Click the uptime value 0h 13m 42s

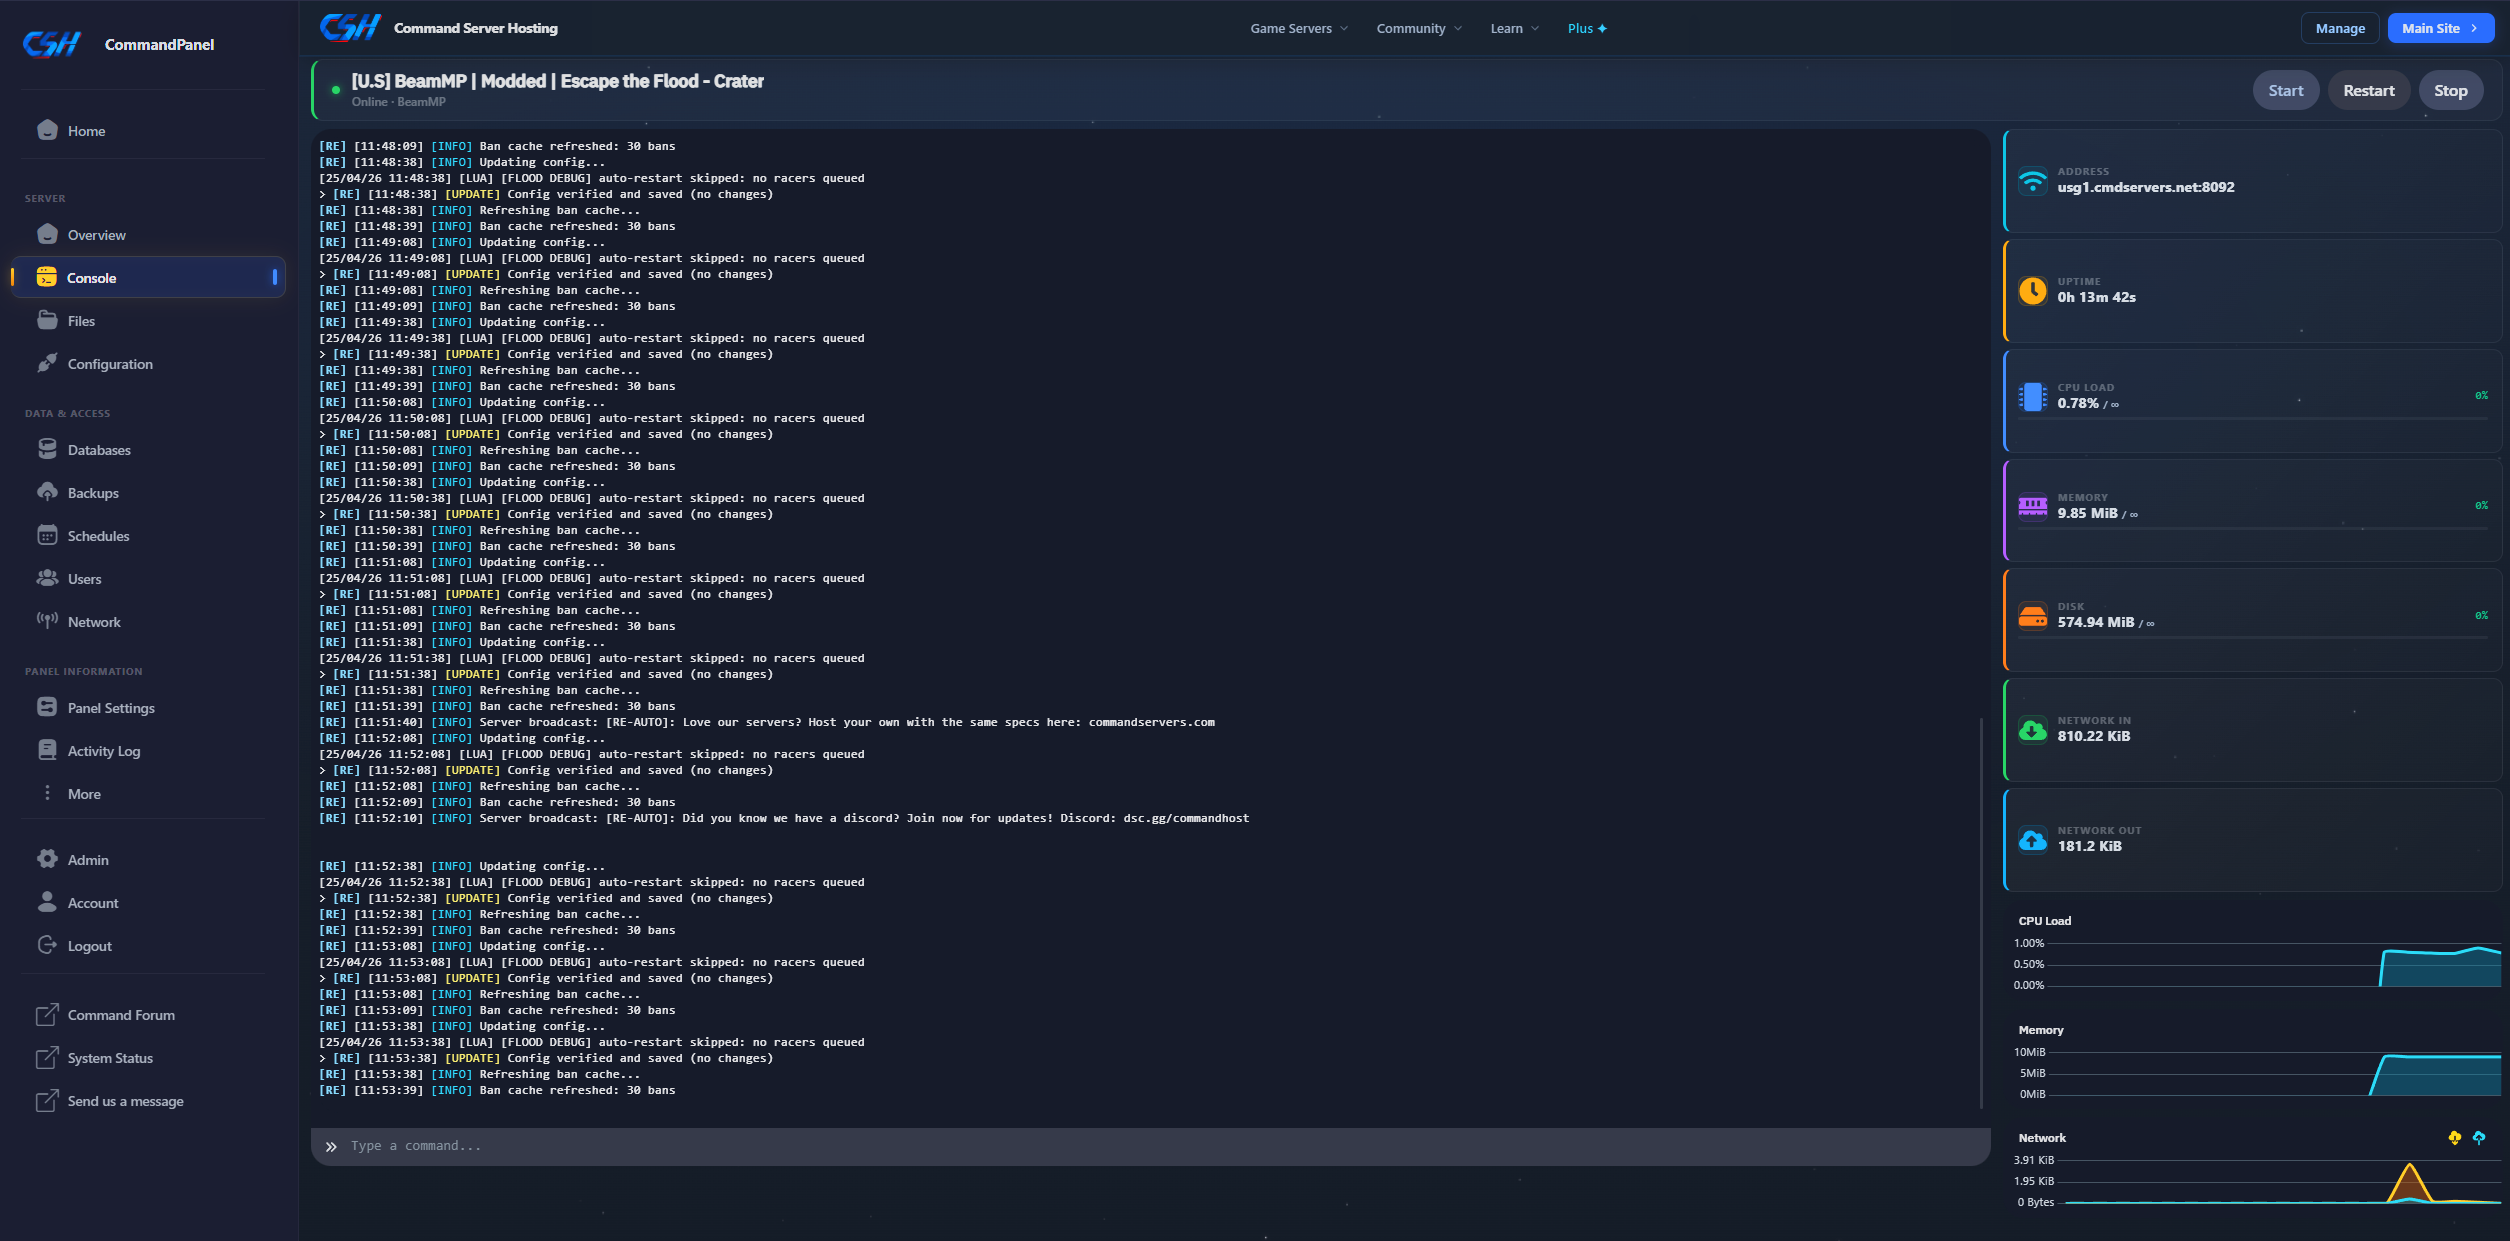(x=2097, y=297)
